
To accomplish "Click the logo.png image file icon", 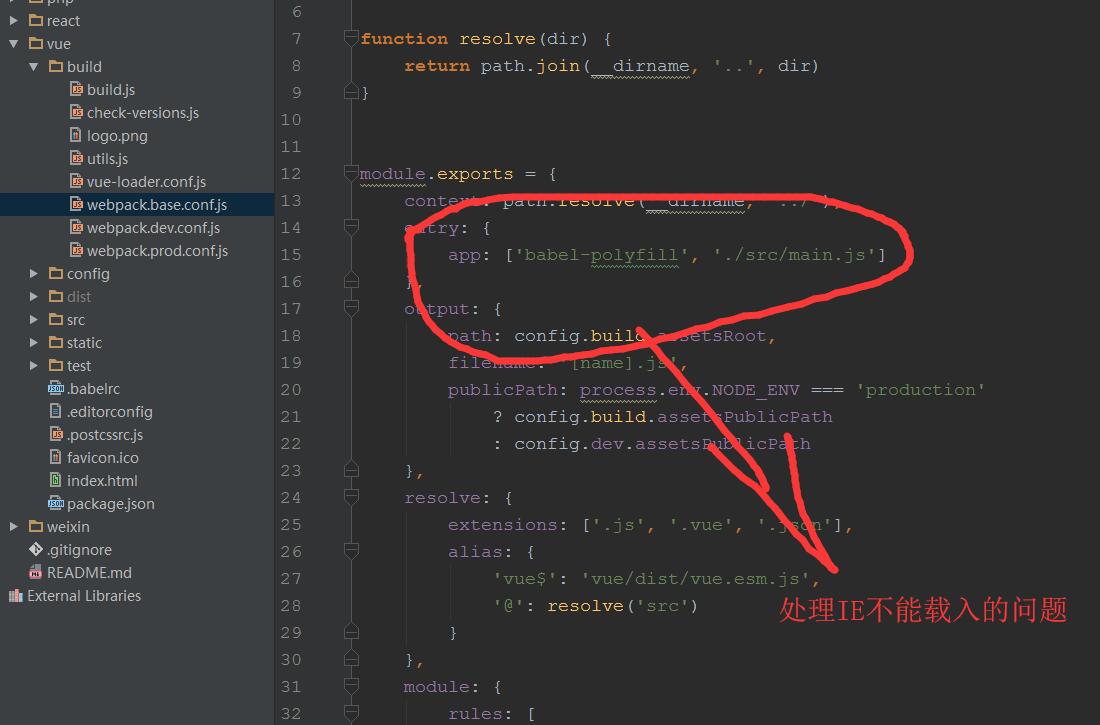I will 76,135.
